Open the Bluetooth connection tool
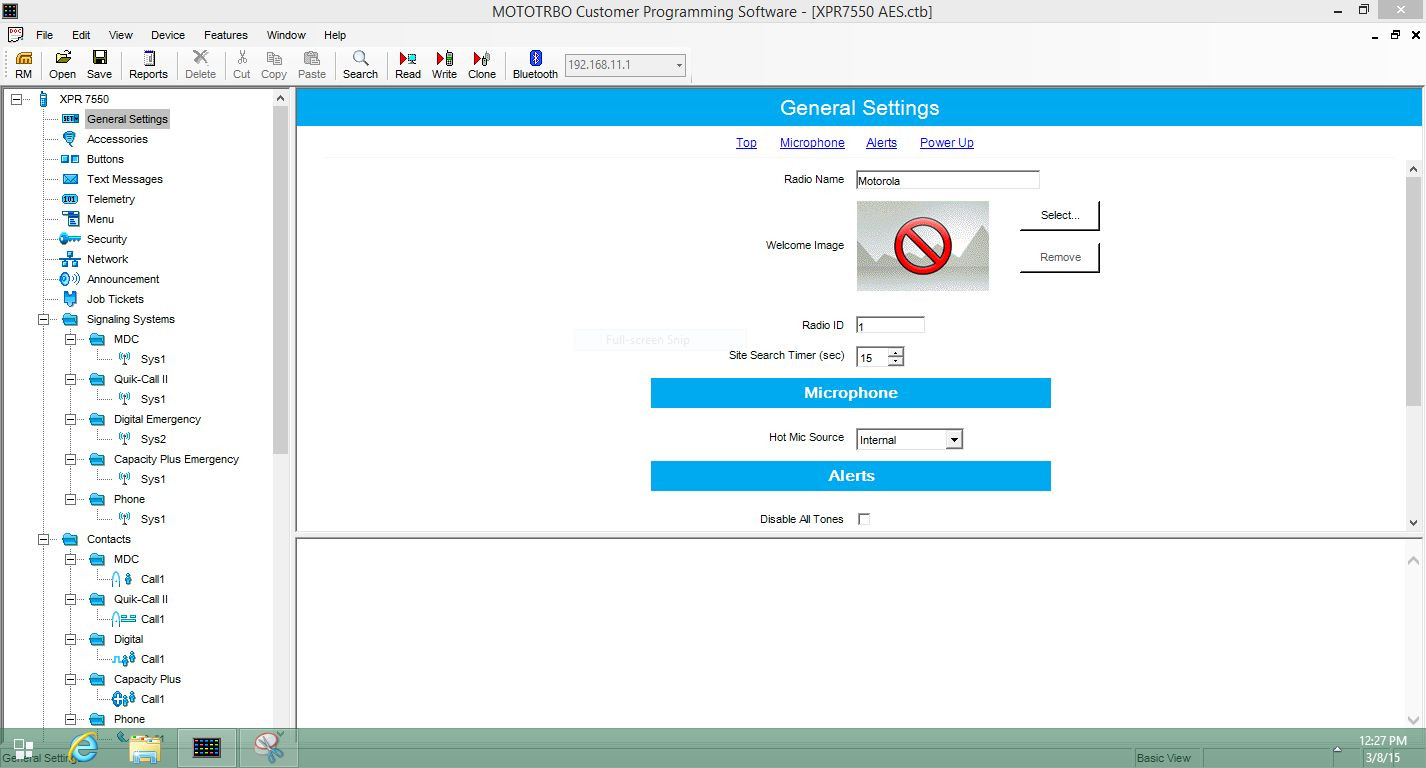1426x768 pixels. pyautogui.click(x=535, y=65)
